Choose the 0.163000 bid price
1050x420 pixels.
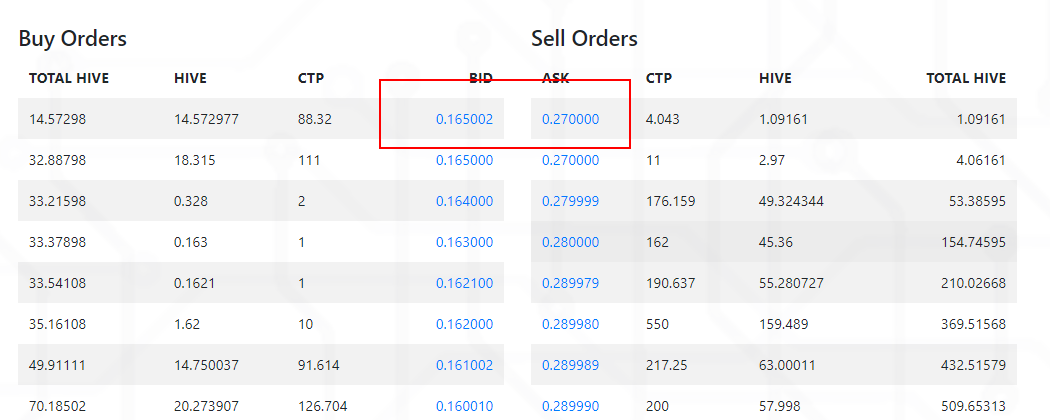coord(464,242)
